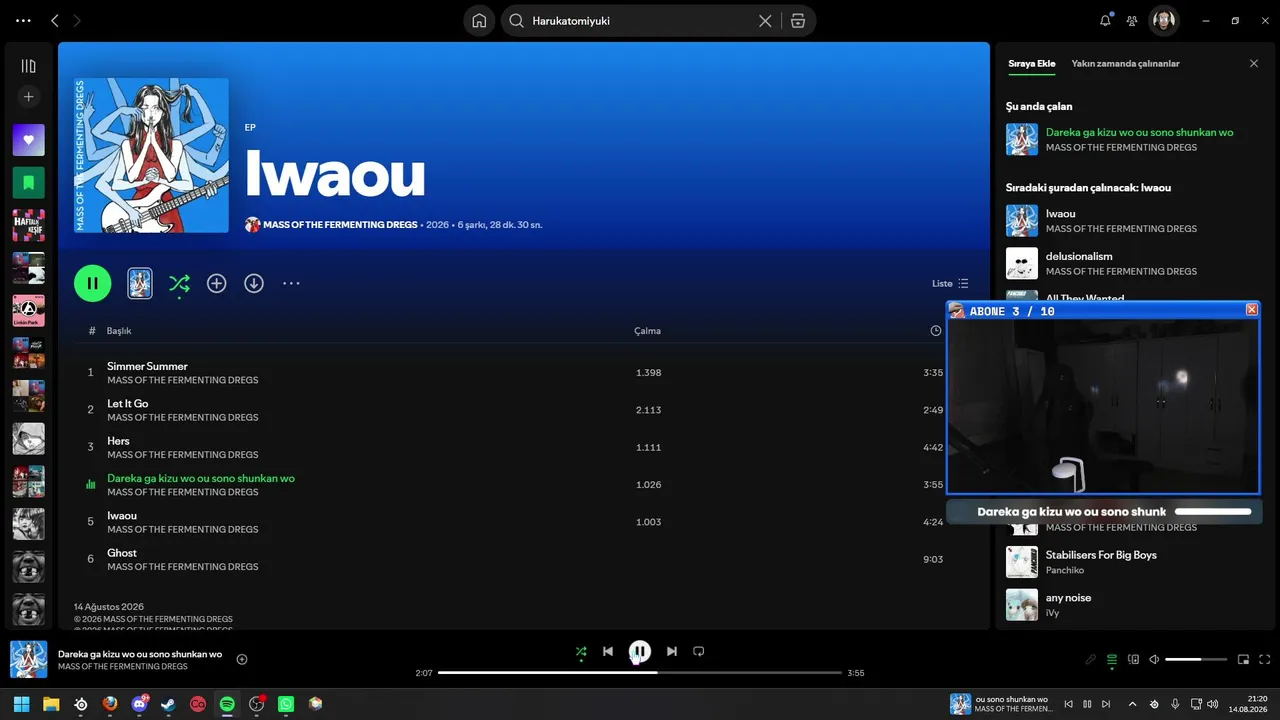
Task: Open Liked Songs heart playlist
Action: pos(28,140)
